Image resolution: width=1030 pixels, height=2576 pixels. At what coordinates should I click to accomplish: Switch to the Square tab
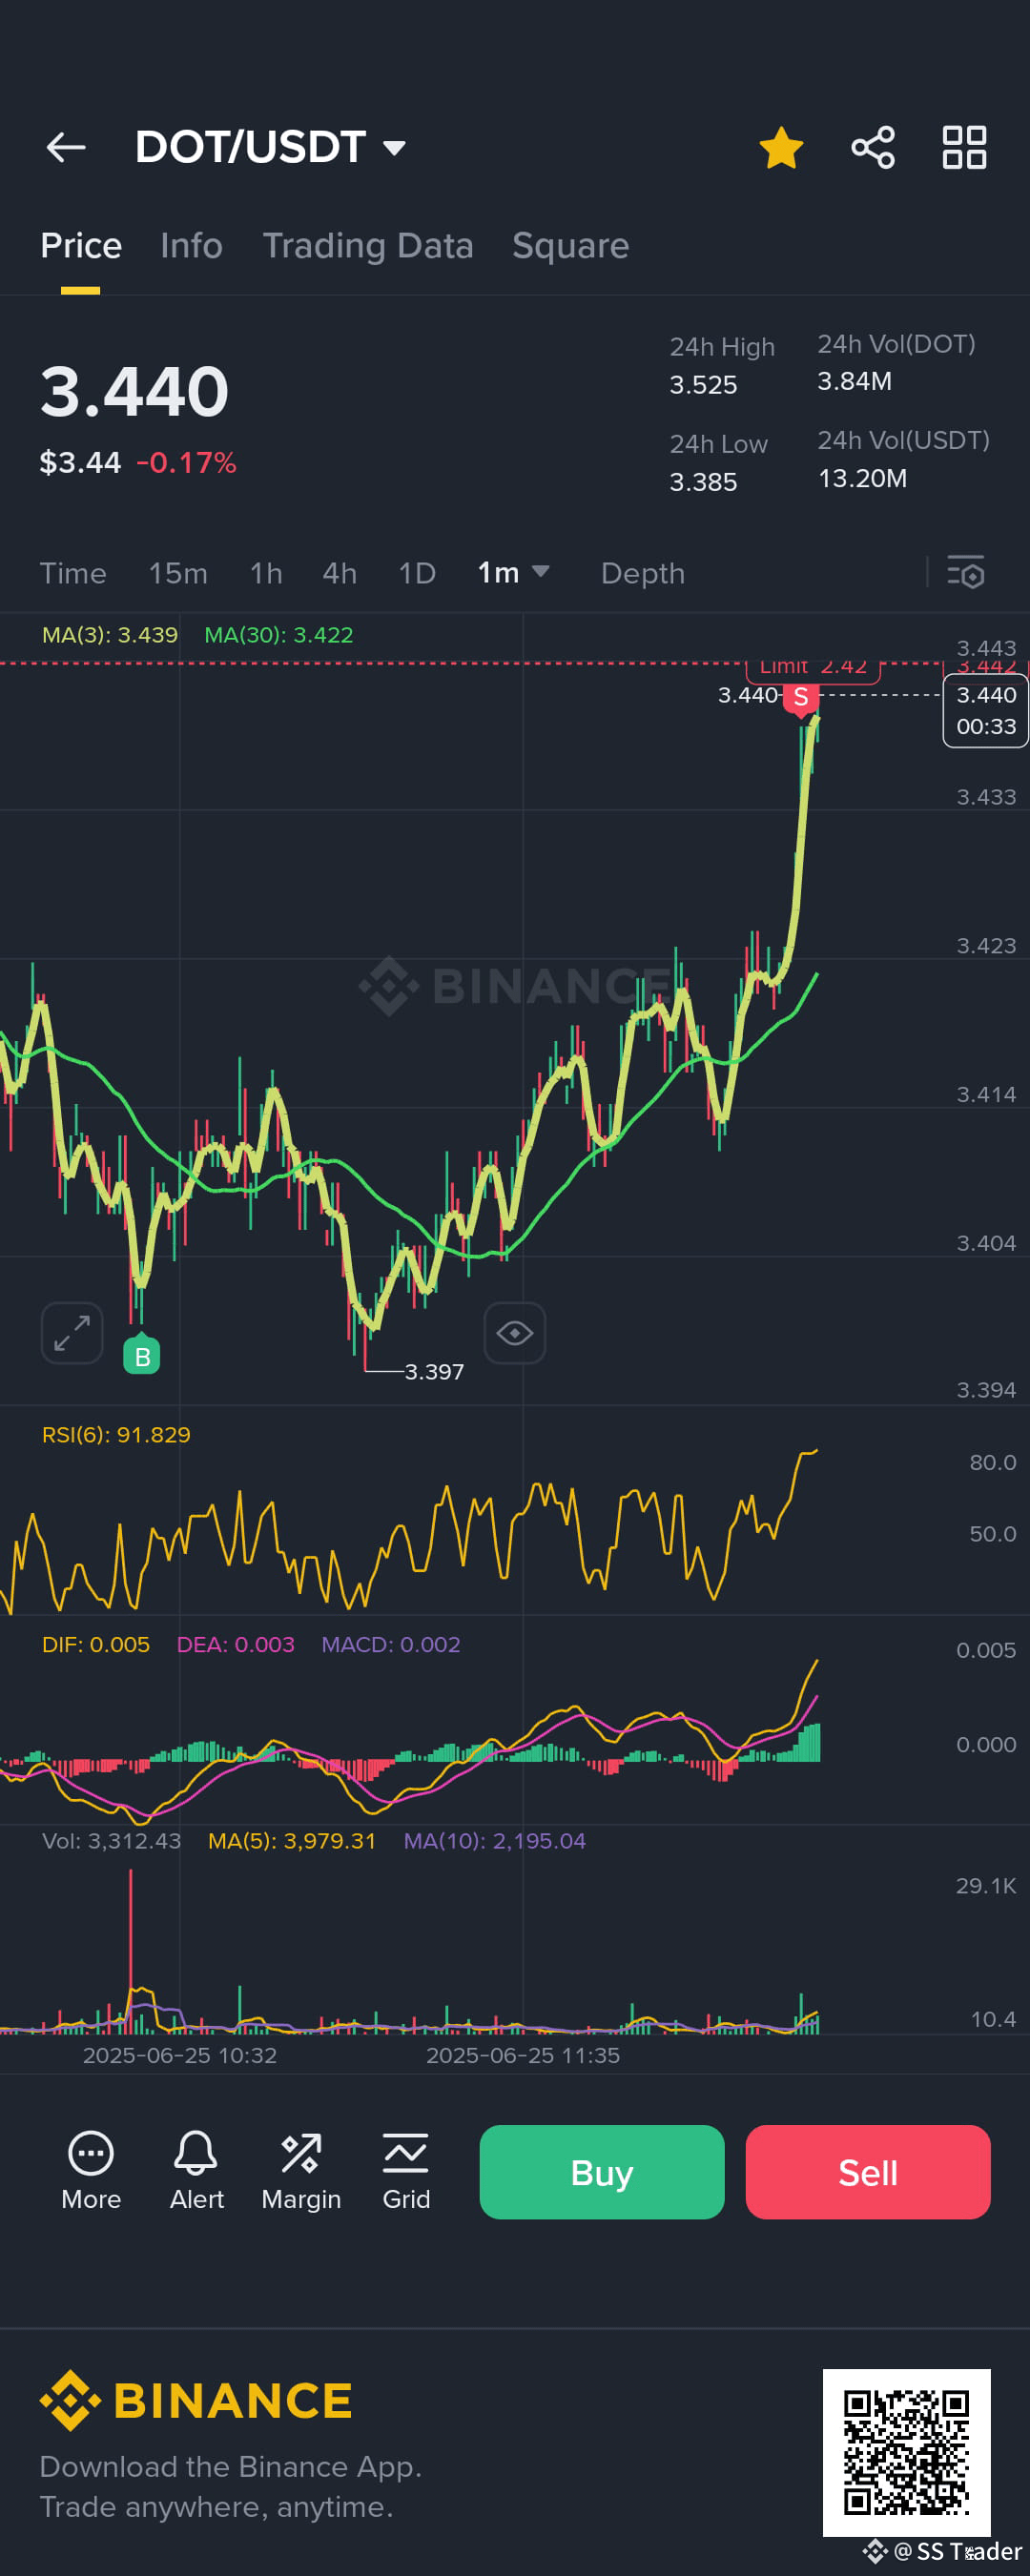[570, 246]
